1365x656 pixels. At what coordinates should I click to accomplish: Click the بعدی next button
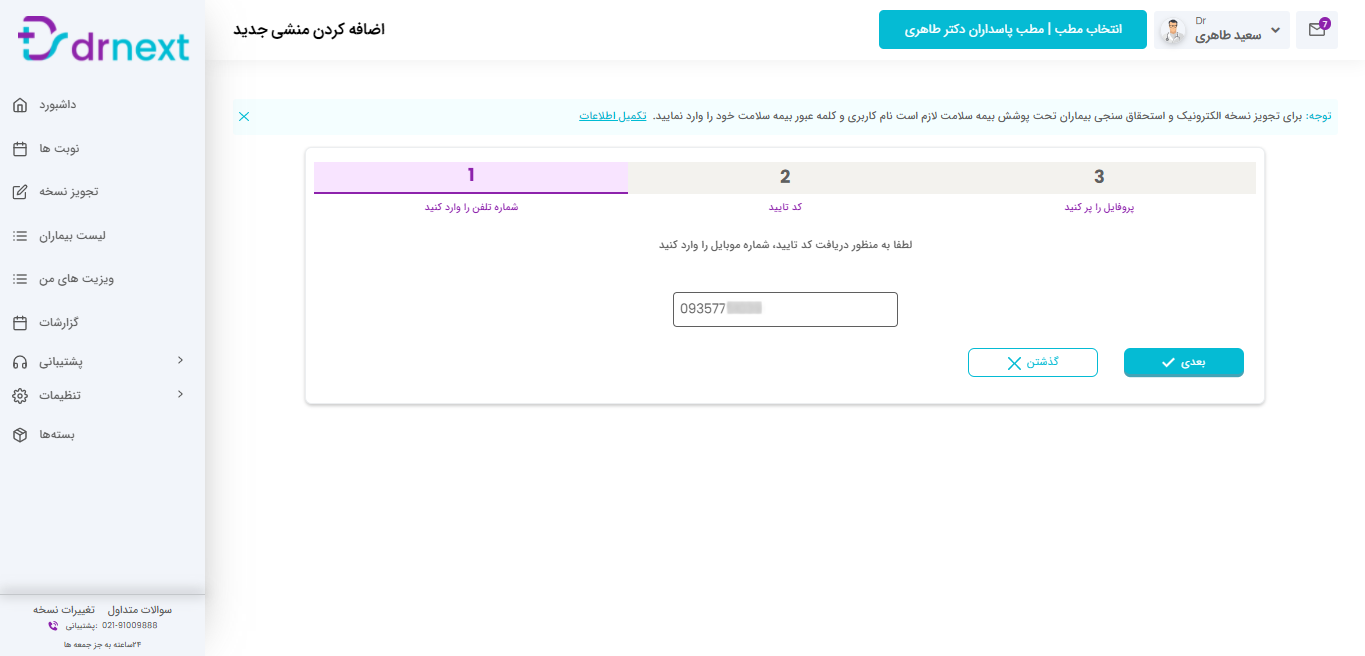pyautogui.click(x=1184, y=362)
